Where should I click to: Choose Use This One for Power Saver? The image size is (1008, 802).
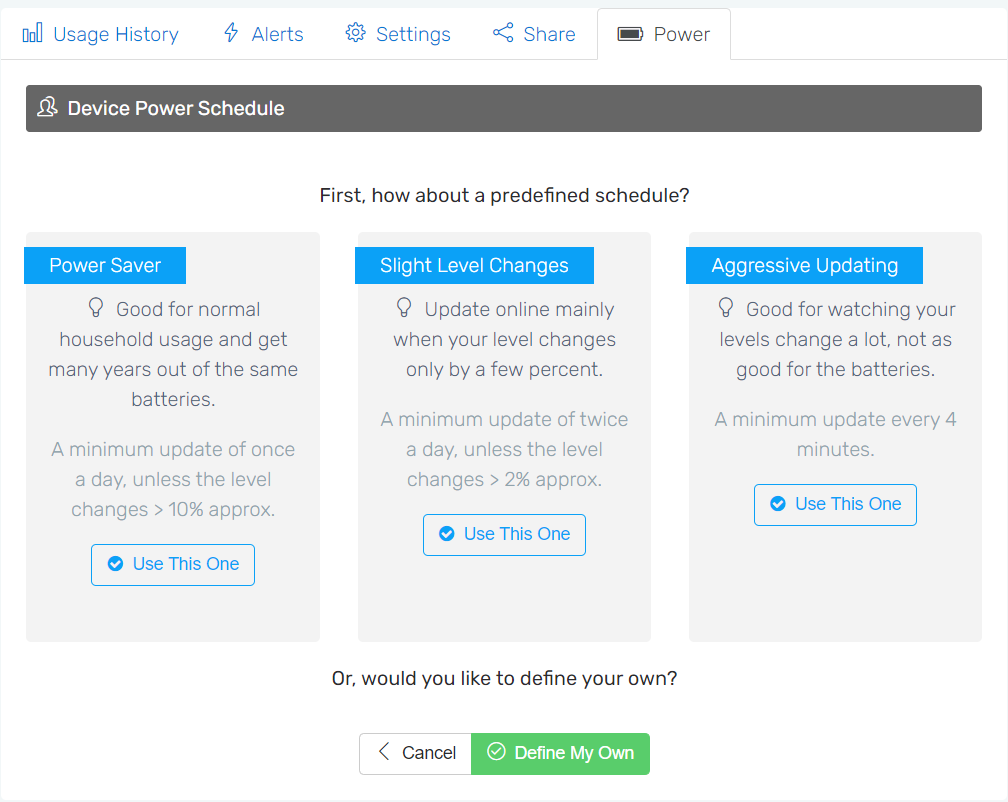coord(173,565)
